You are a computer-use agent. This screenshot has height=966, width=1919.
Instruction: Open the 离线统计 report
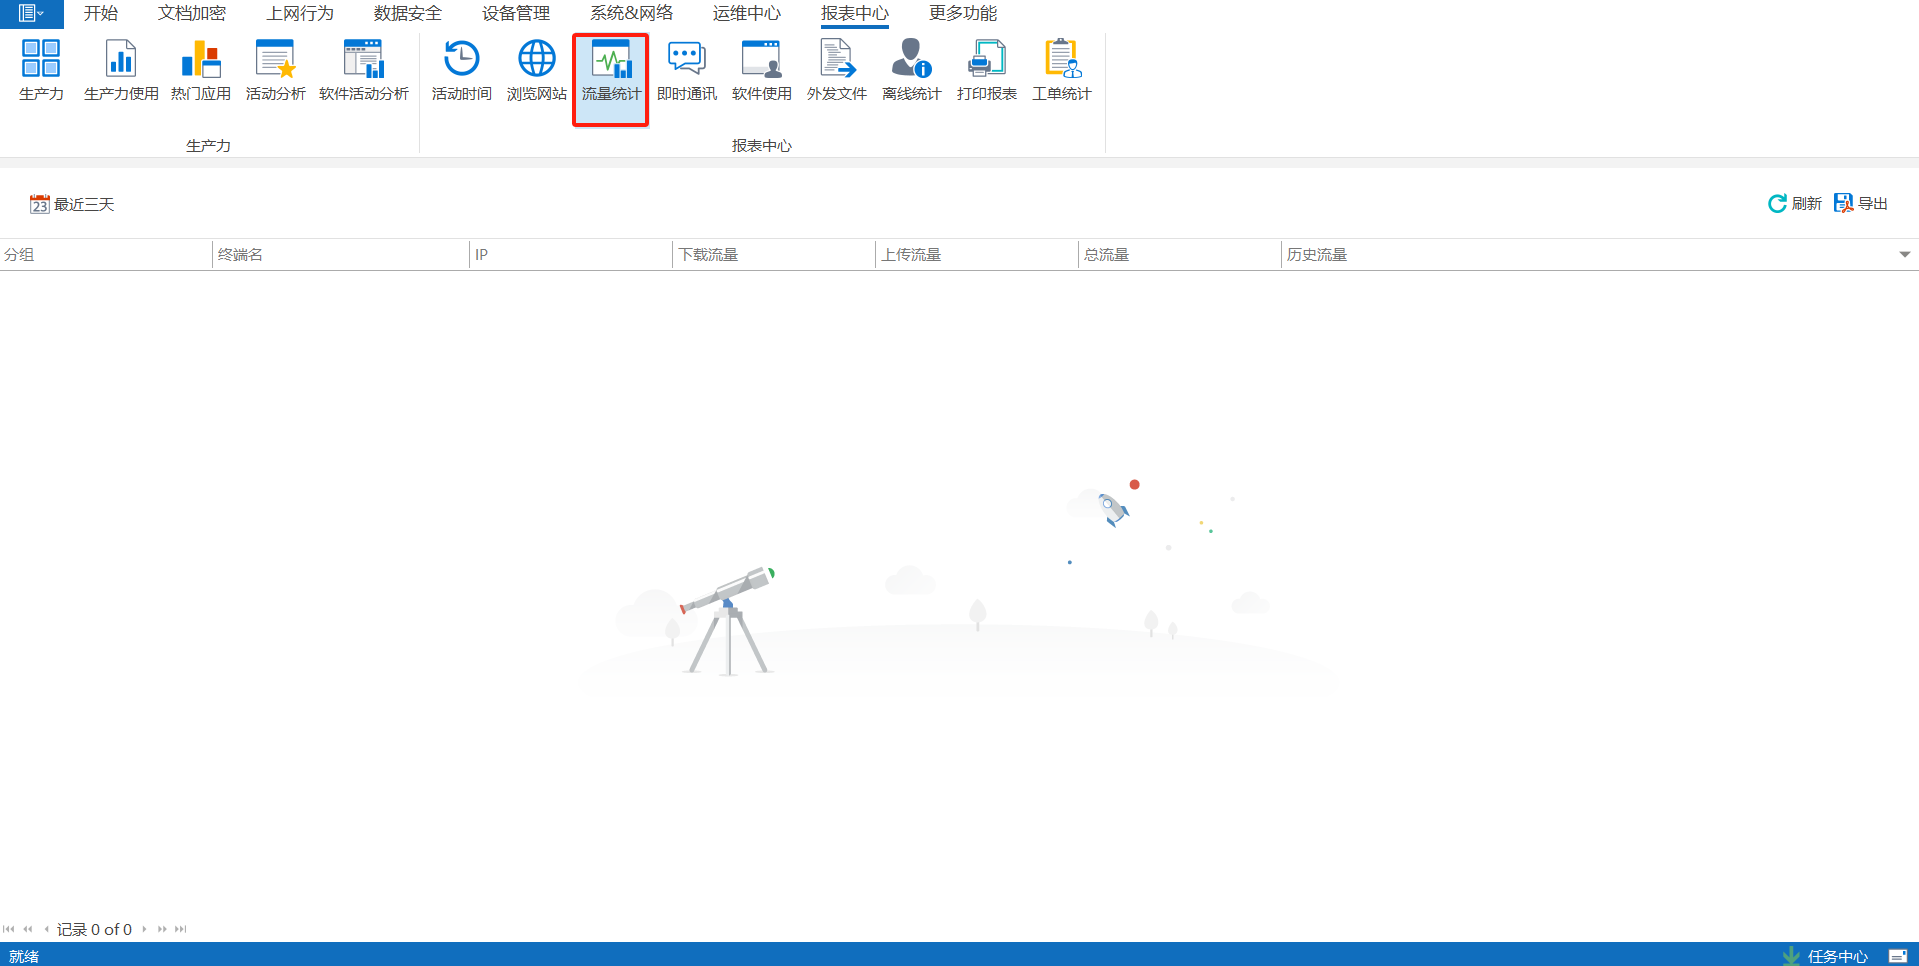[911, 70]
